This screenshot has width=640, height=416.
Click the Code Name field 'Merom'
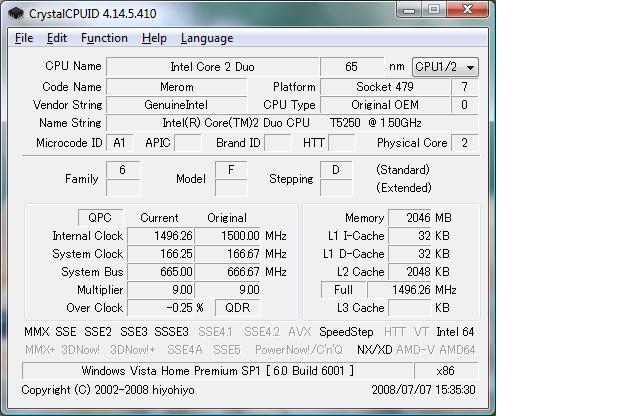pyautogui.click(x=177, y=87)
